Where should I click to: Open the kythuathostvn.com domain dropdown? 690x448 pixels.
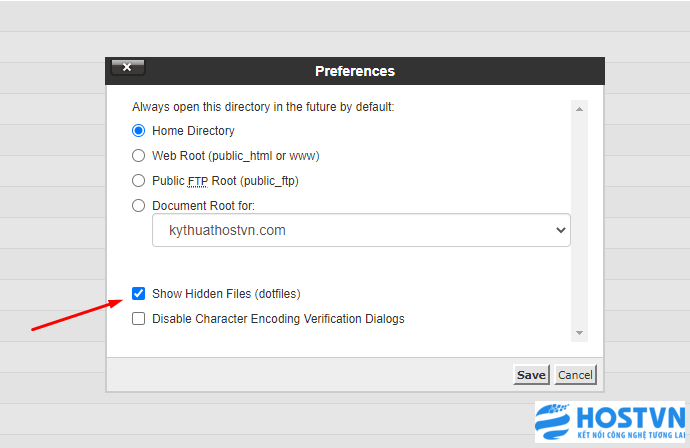point(361,230)
